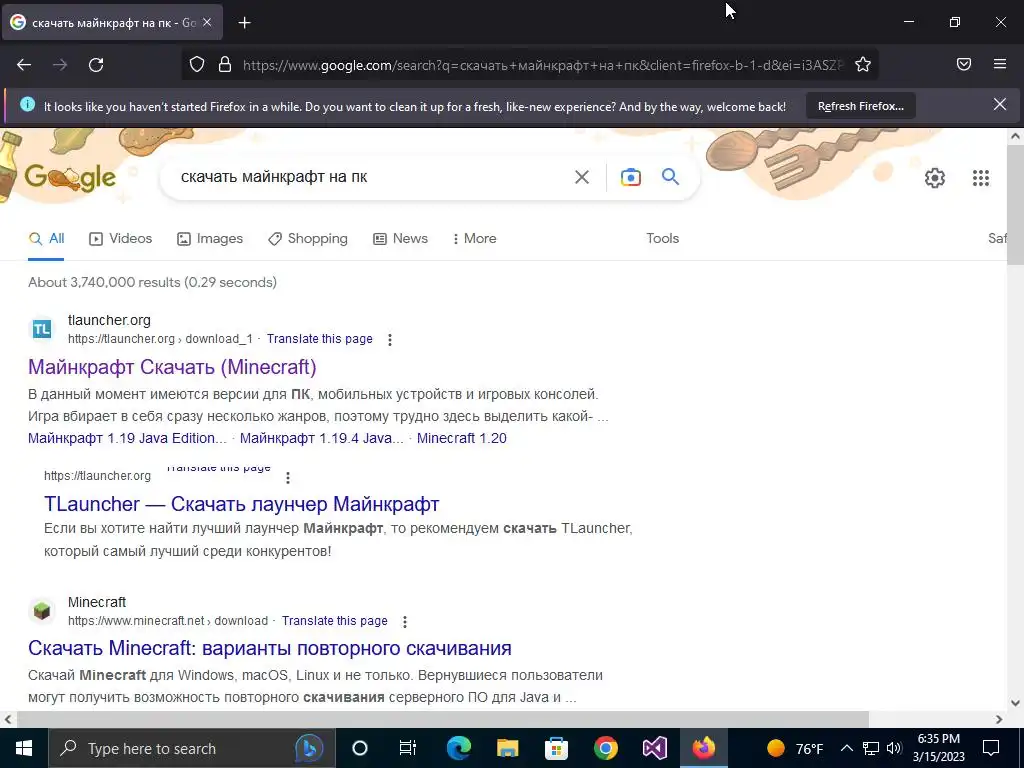The image size is (1024, 768).
Task: Open Скачать Minecraft: варианты повторного скачивания result
Action: pyautogui.click(x=270, y=648)
